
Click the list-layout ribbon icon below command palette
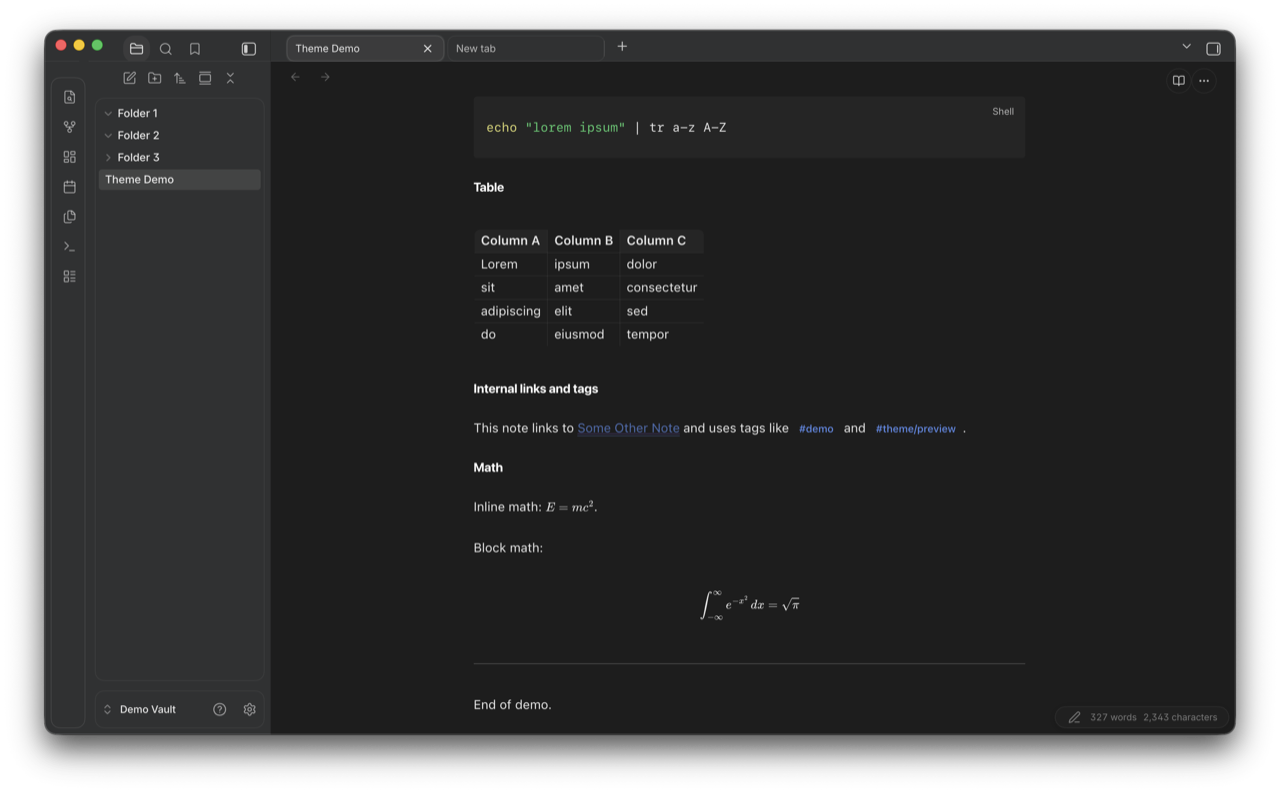tap(69, 276)
